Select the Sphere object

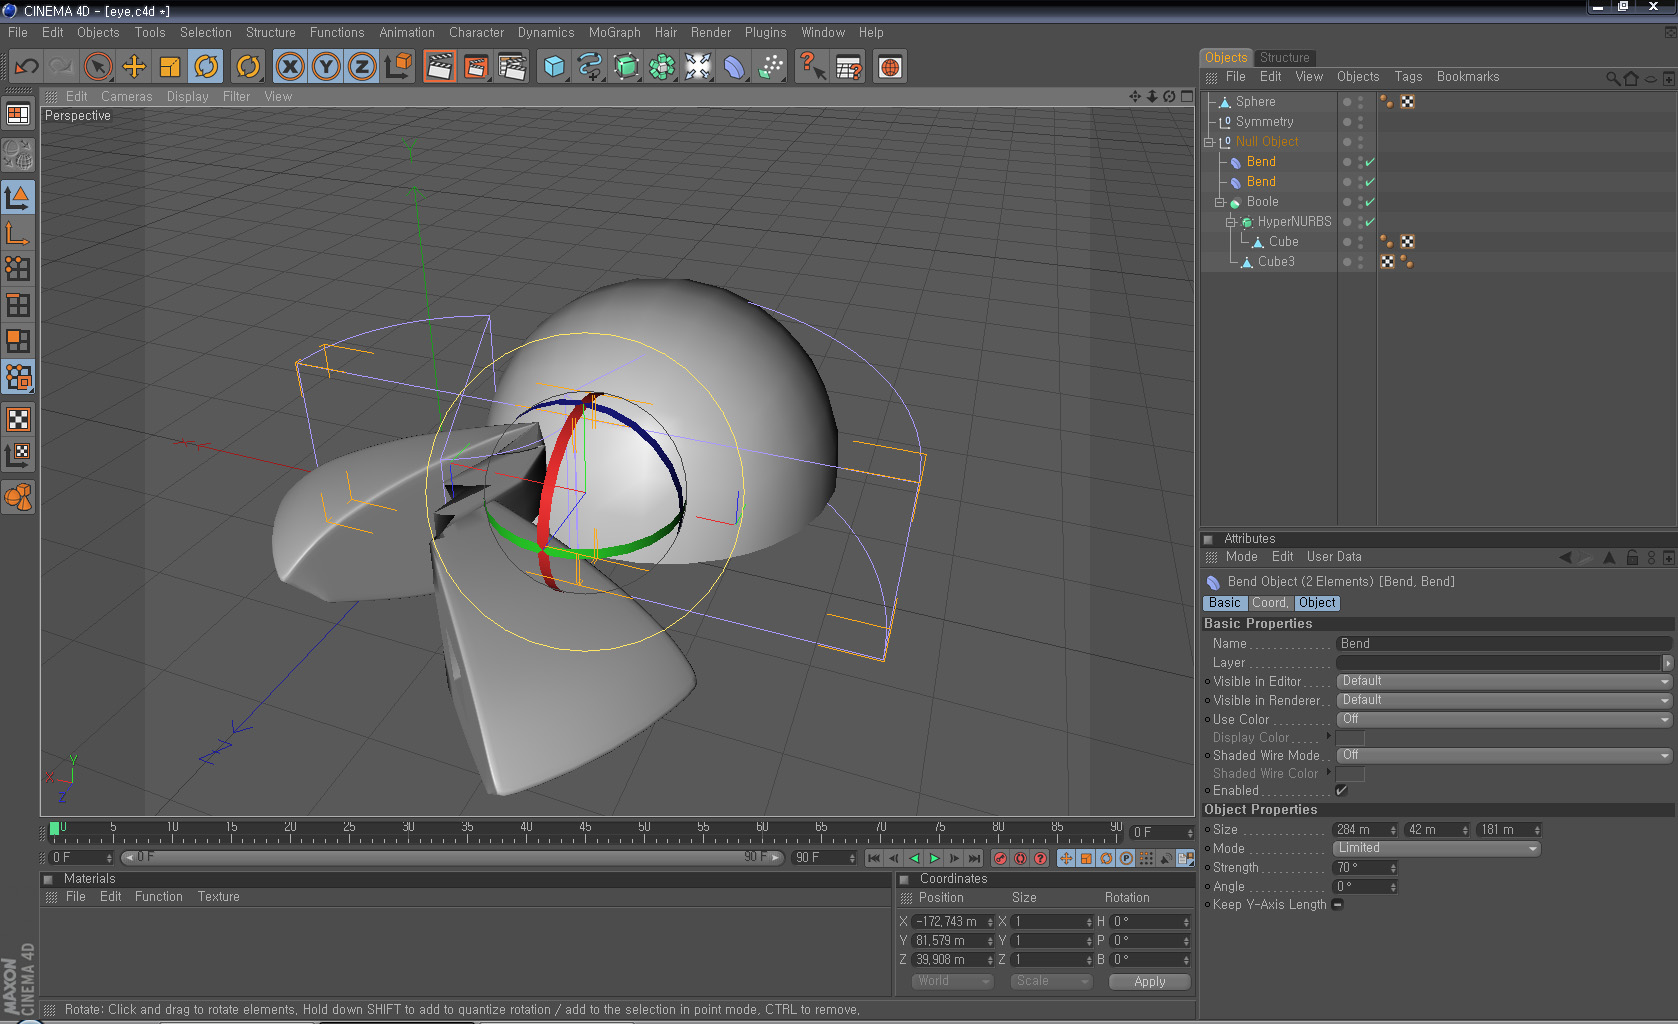pos(1255,102)
